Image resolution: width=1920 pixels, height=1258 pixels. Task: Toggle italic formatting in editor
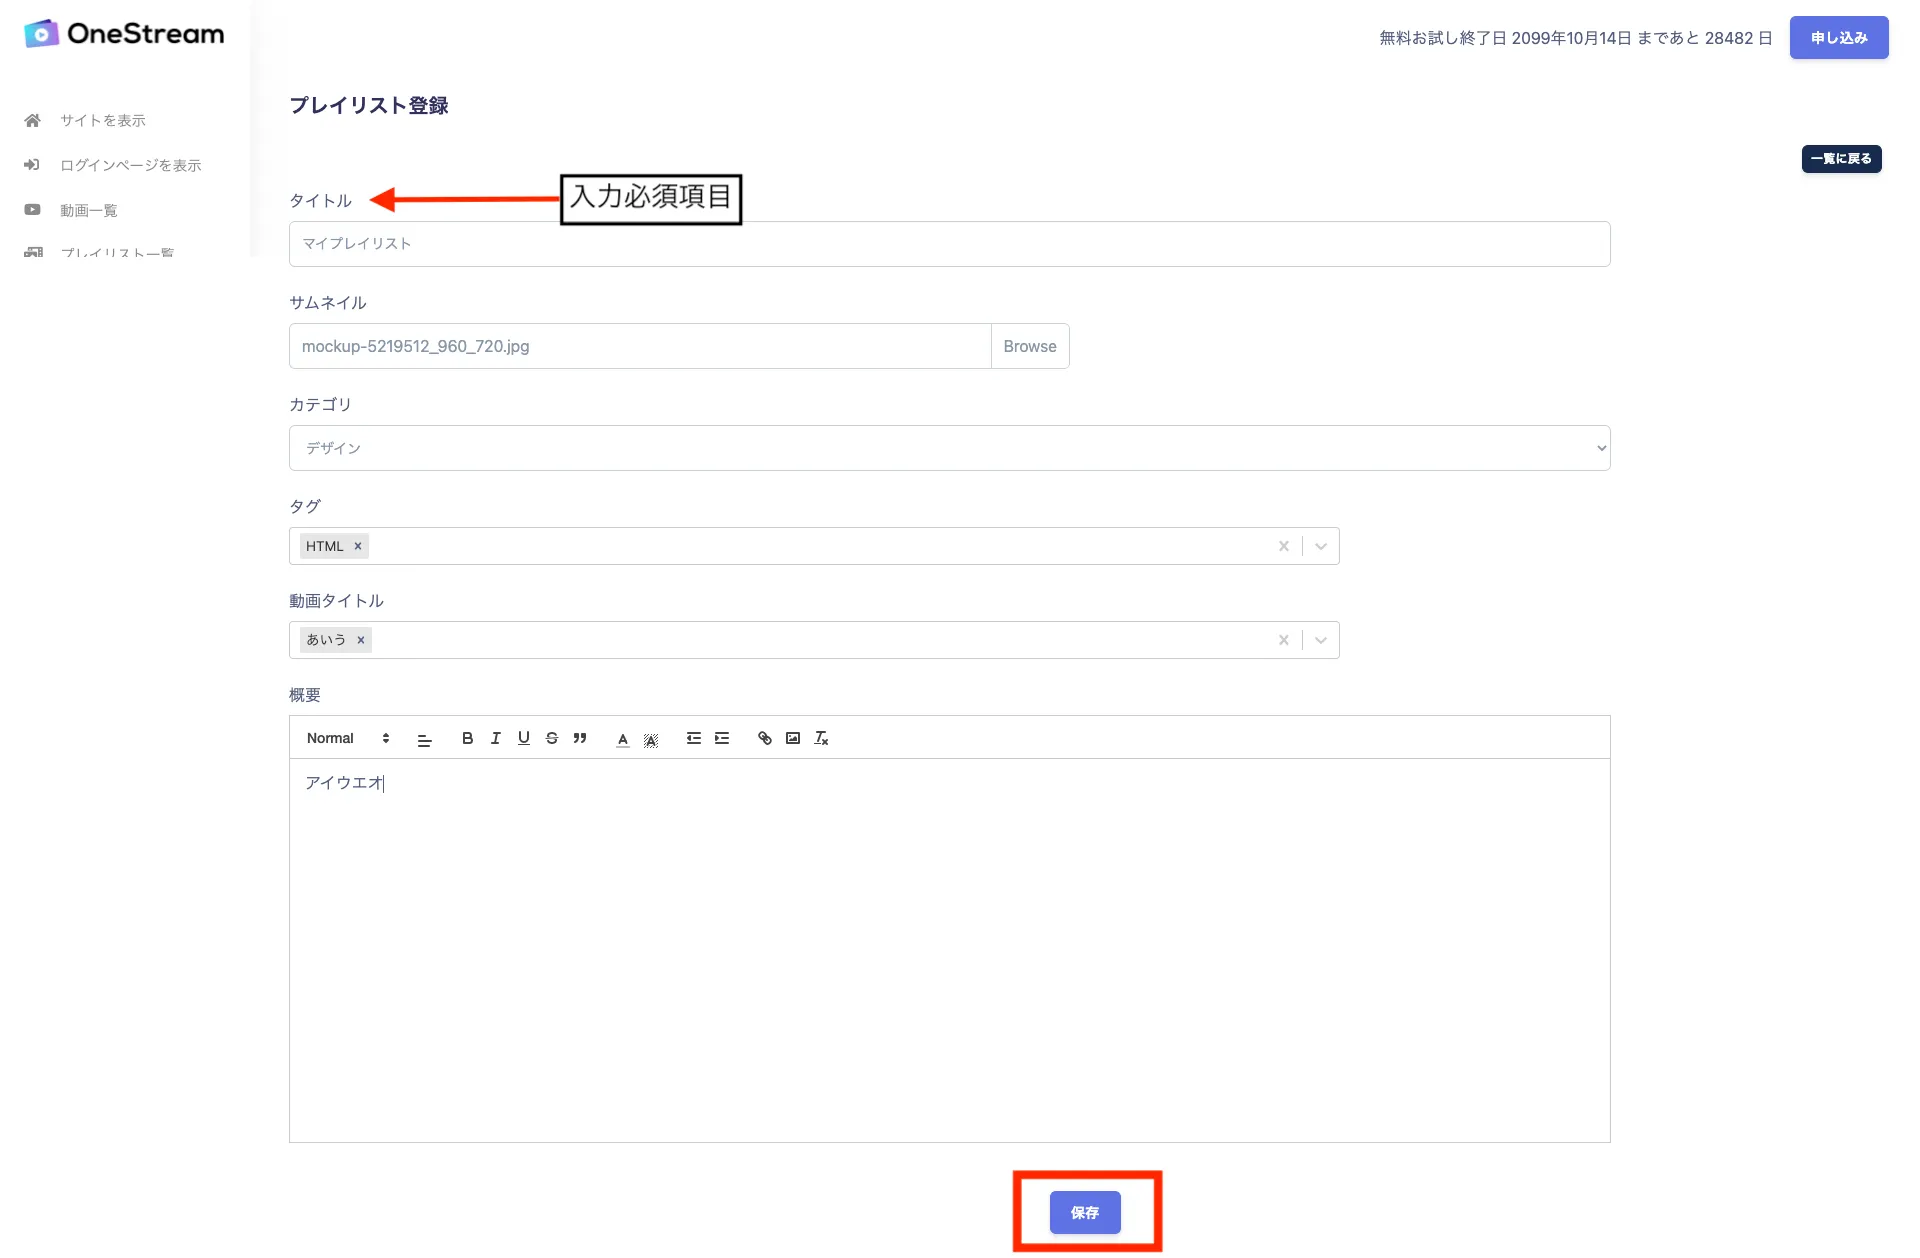click(495, 738)
